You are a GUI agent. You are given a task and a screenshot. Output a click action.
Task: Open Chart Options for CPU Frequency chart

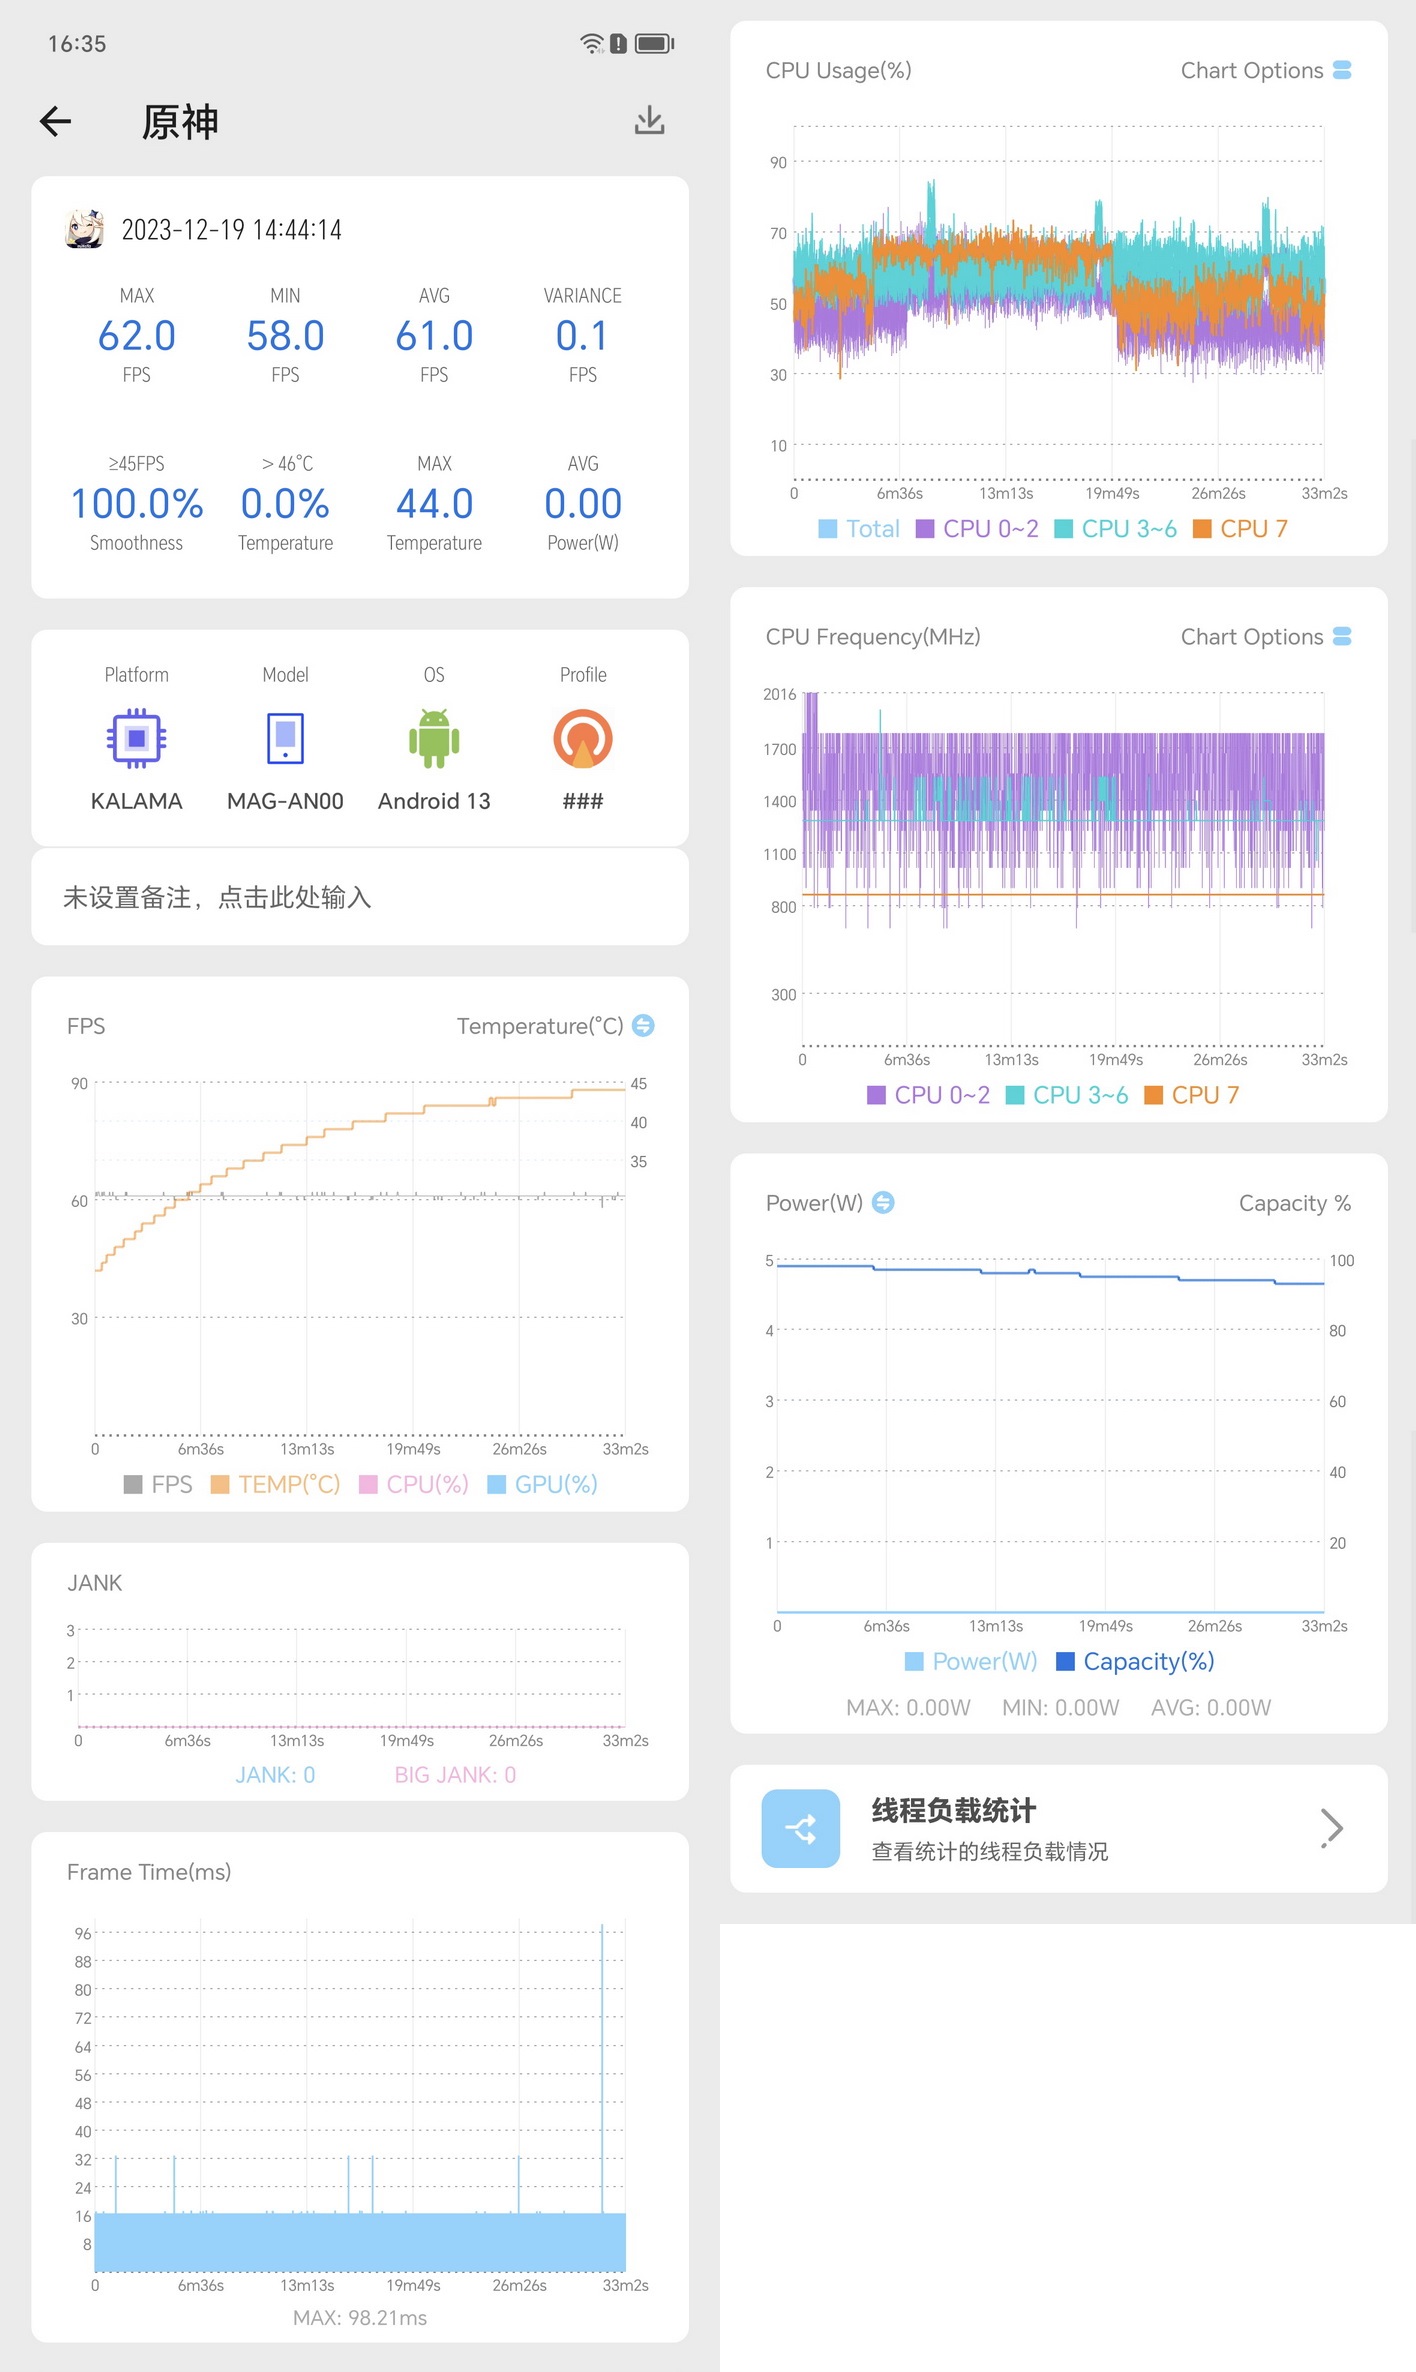[1266, 636]
